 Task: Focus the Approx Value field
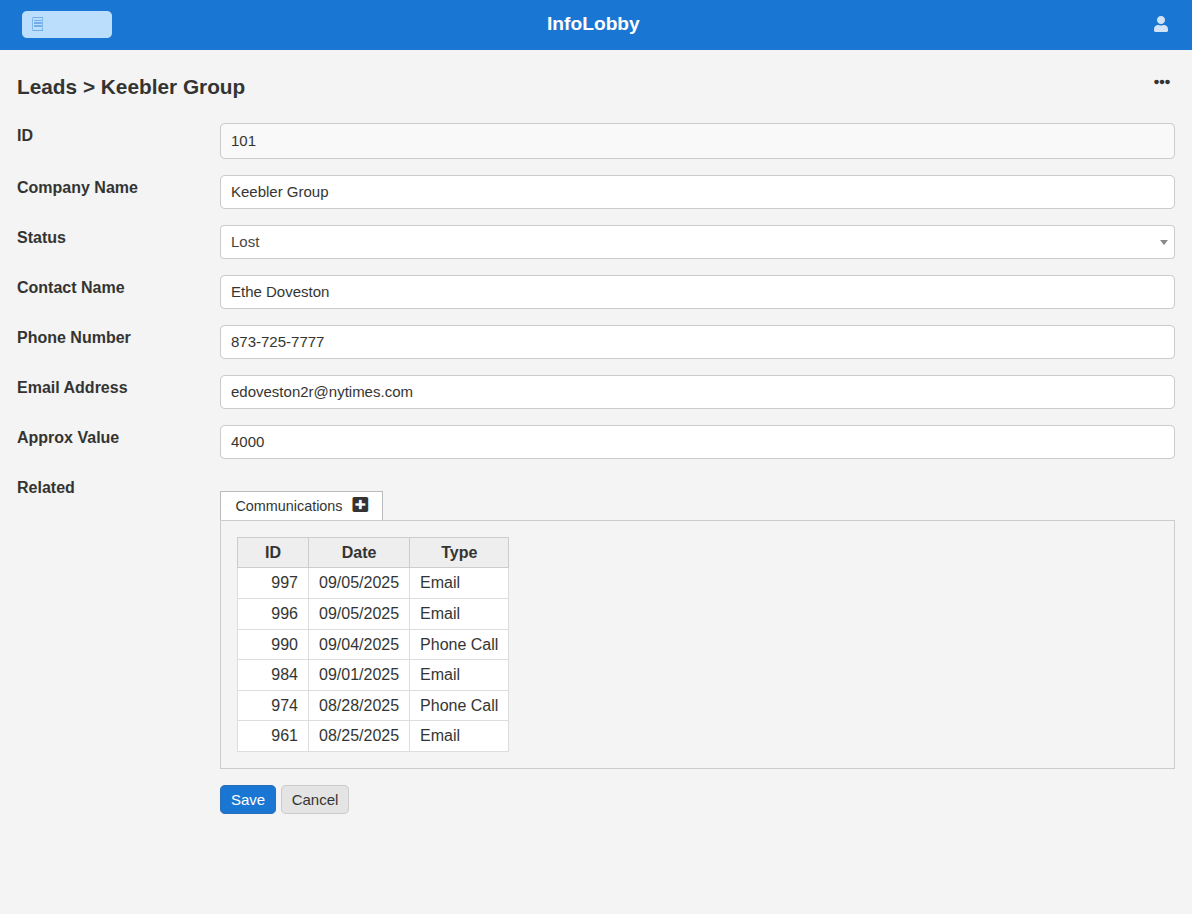pyautogui.click(x=696, y=442)
